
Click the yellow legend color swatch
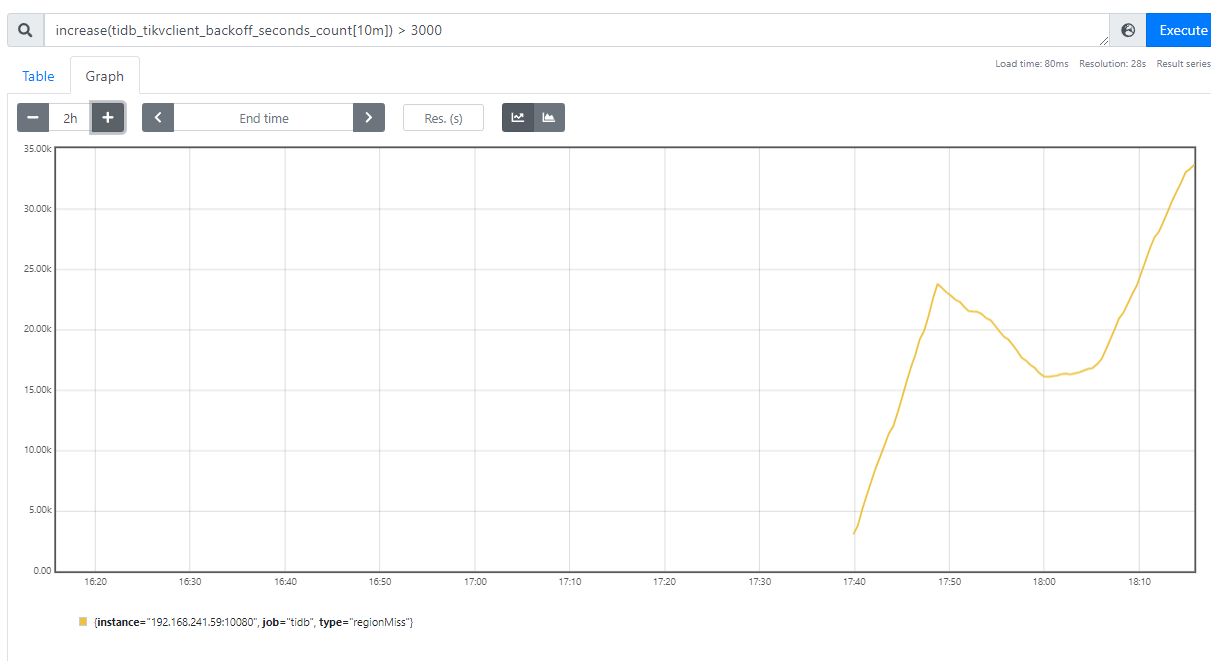83,622
